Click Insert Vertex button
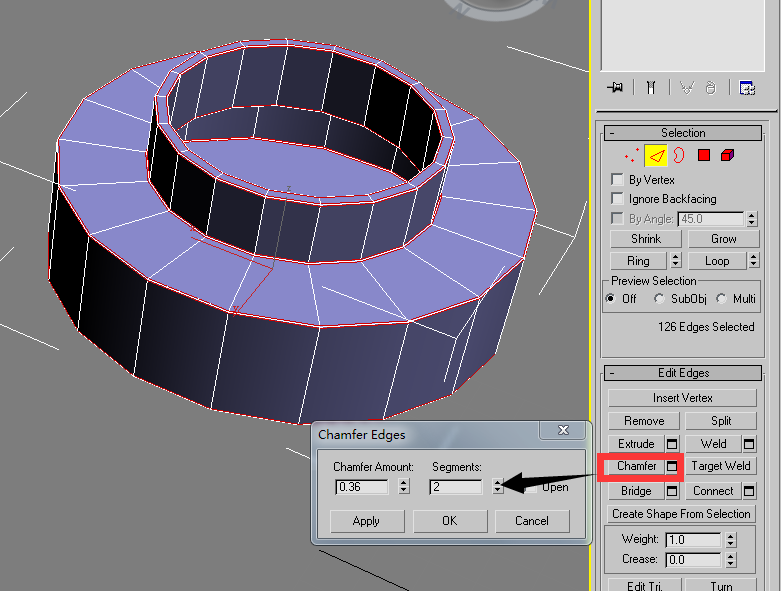 click(x=682, y=398)
